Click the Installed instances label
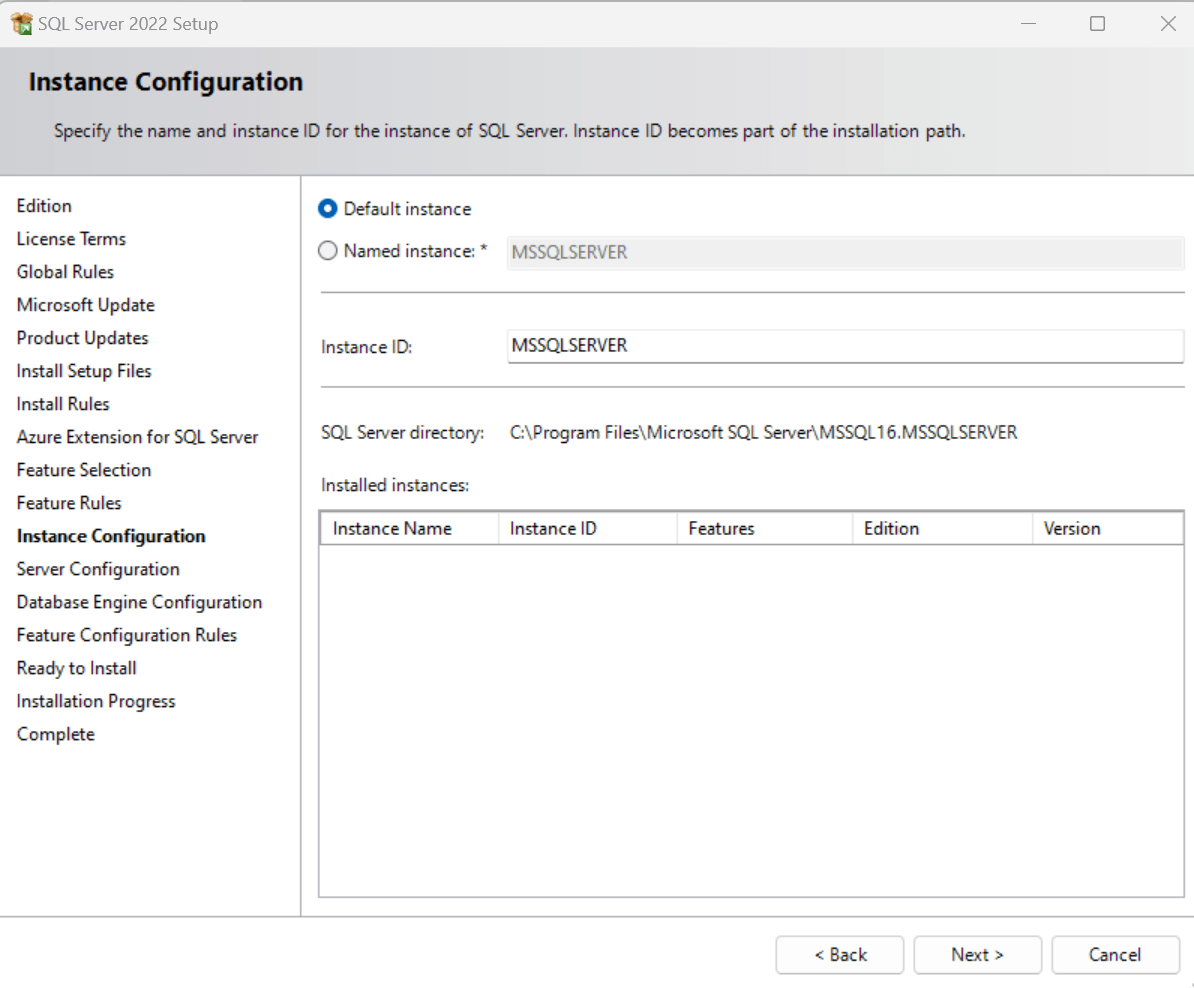The height and width of the screenshot is (988, 1194). [x=394, y=485]
